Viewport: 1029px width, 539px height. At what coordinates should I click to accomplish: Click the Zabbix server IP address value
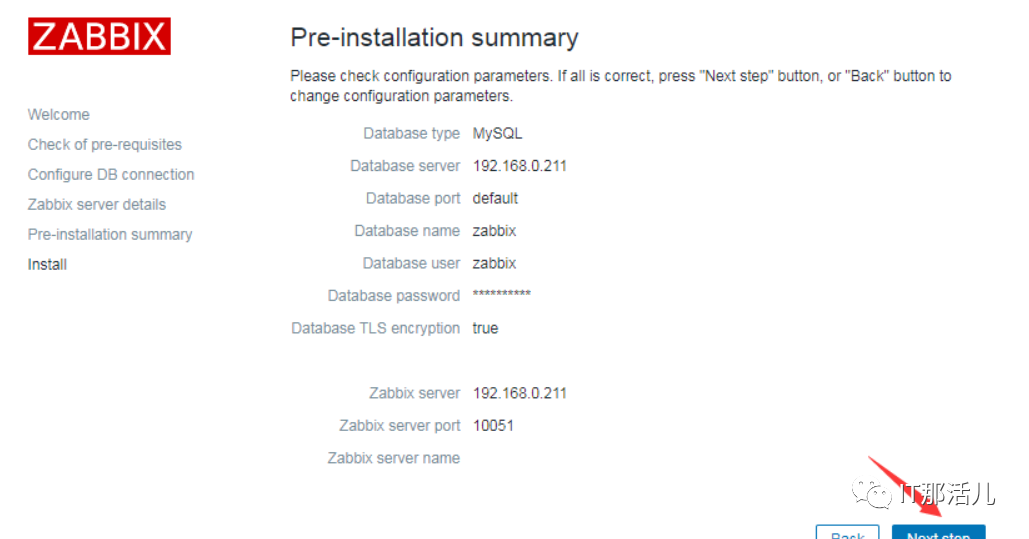pyautogui.click(x=519, y=393)
